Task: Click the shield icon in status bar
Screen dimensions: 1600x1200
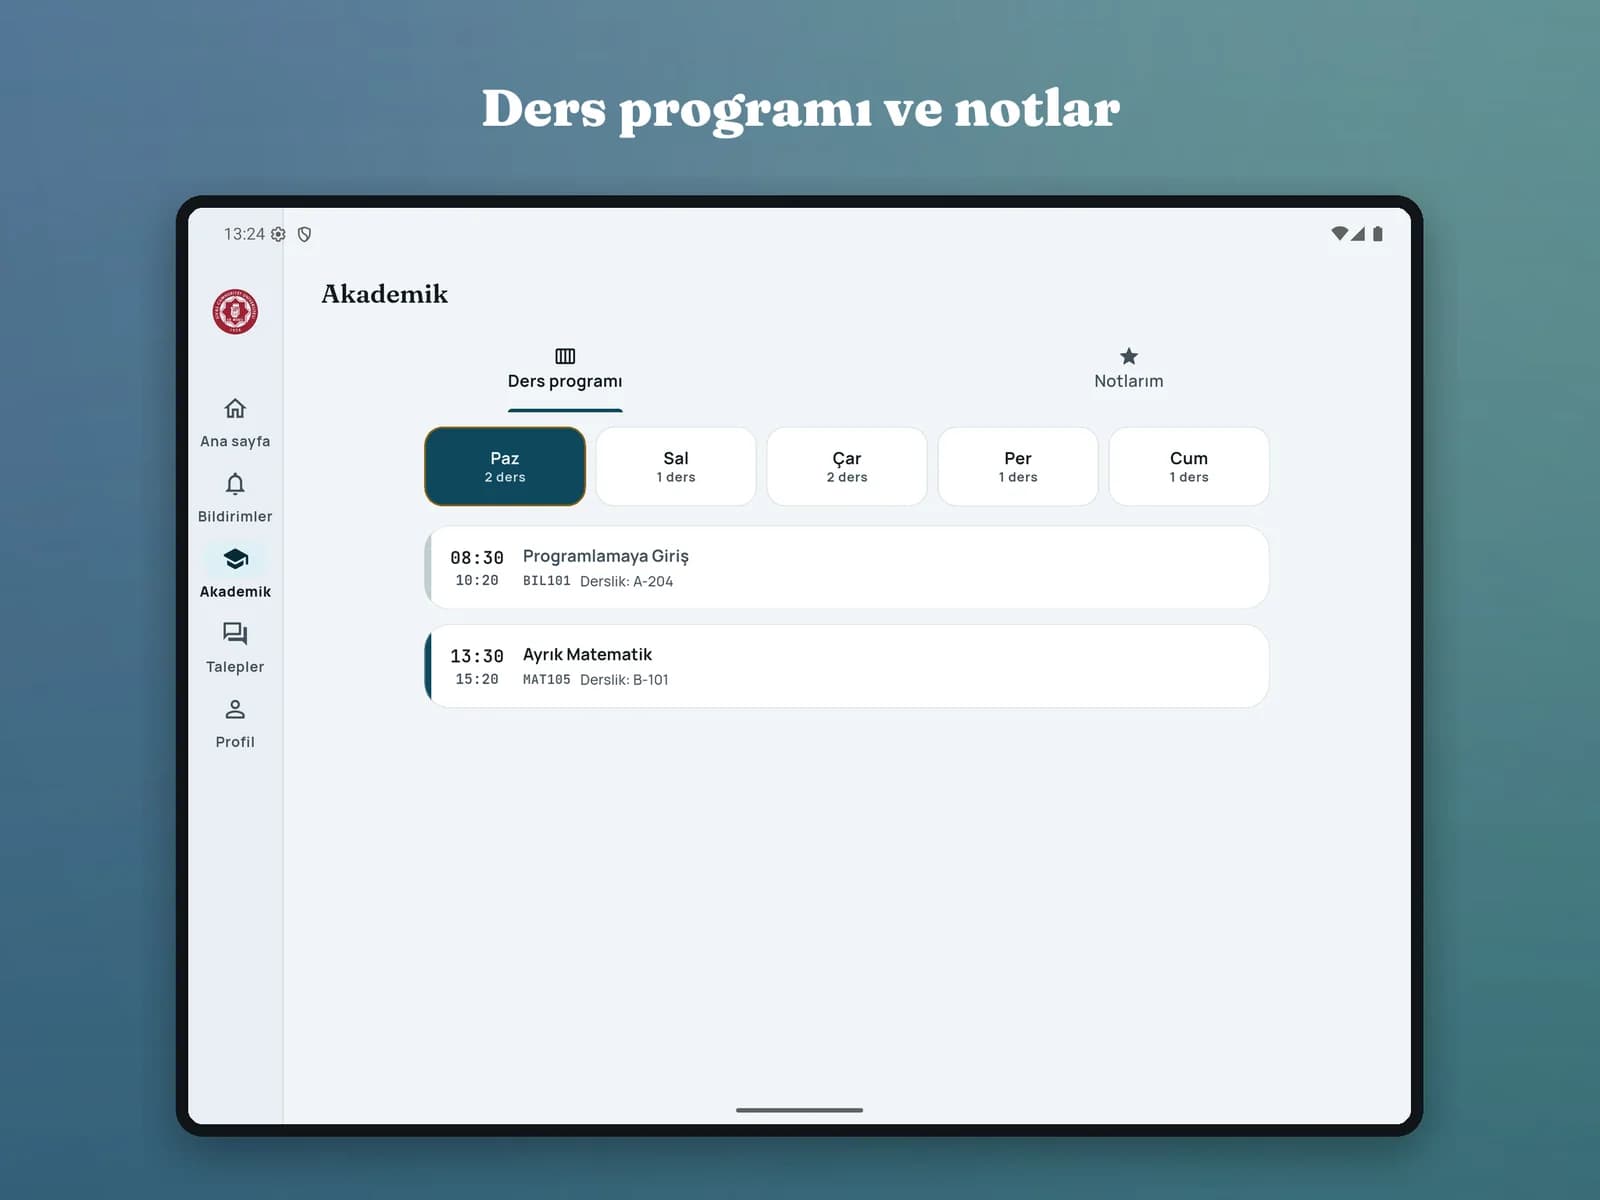Action: (305, 234)
